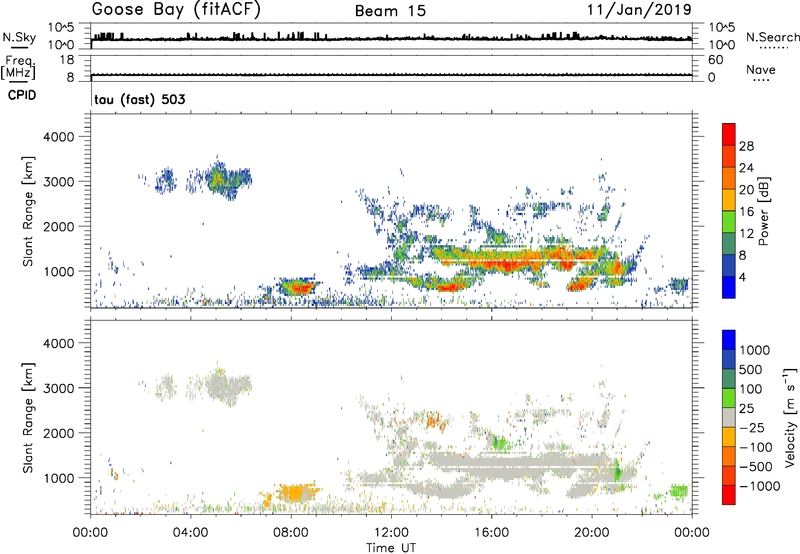Click '18' on the frequency axis
This screenshot has width=800, height=554.
tap(66, 60)
